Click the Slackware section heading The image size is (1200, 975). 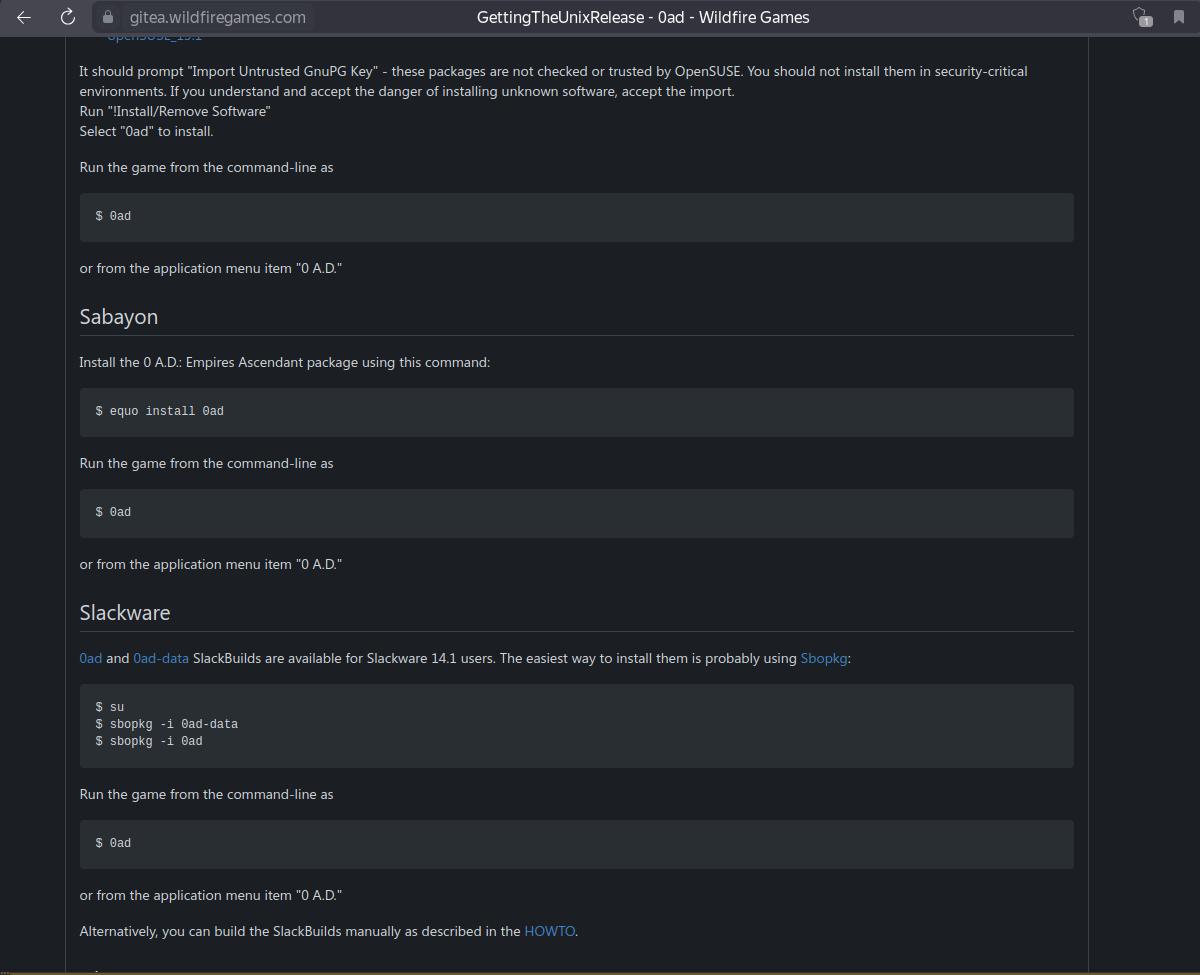[125, 612]
